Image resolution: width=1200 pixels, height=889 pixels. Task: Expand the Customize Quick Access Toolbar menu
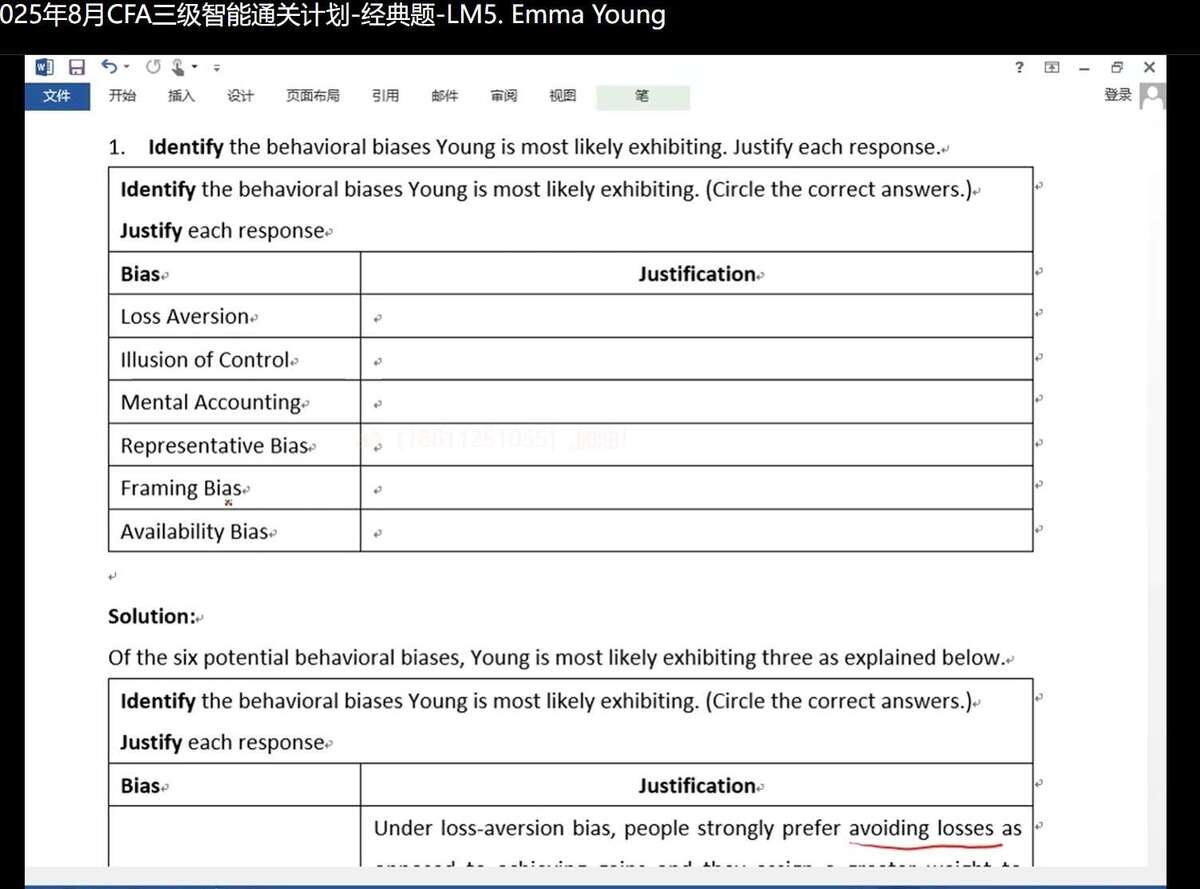pos(217,68)
